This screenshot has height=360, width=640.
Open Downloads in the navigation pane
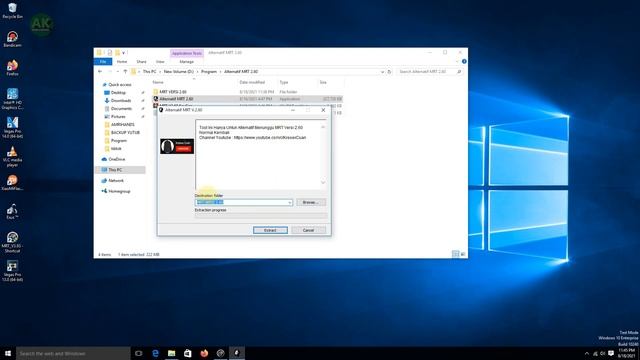[120, 100]
